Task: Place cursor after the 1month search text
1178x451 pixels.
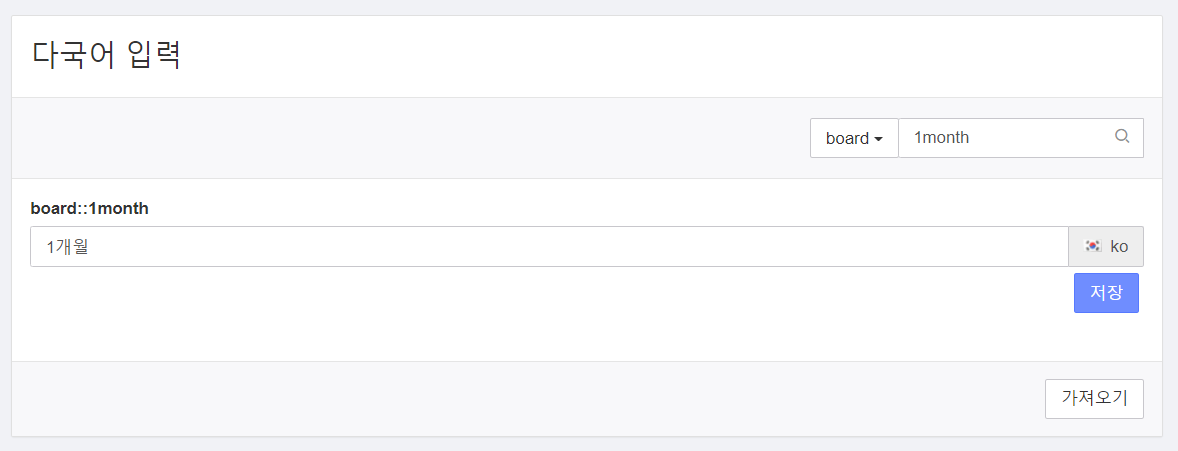Action: click(970, 138)
